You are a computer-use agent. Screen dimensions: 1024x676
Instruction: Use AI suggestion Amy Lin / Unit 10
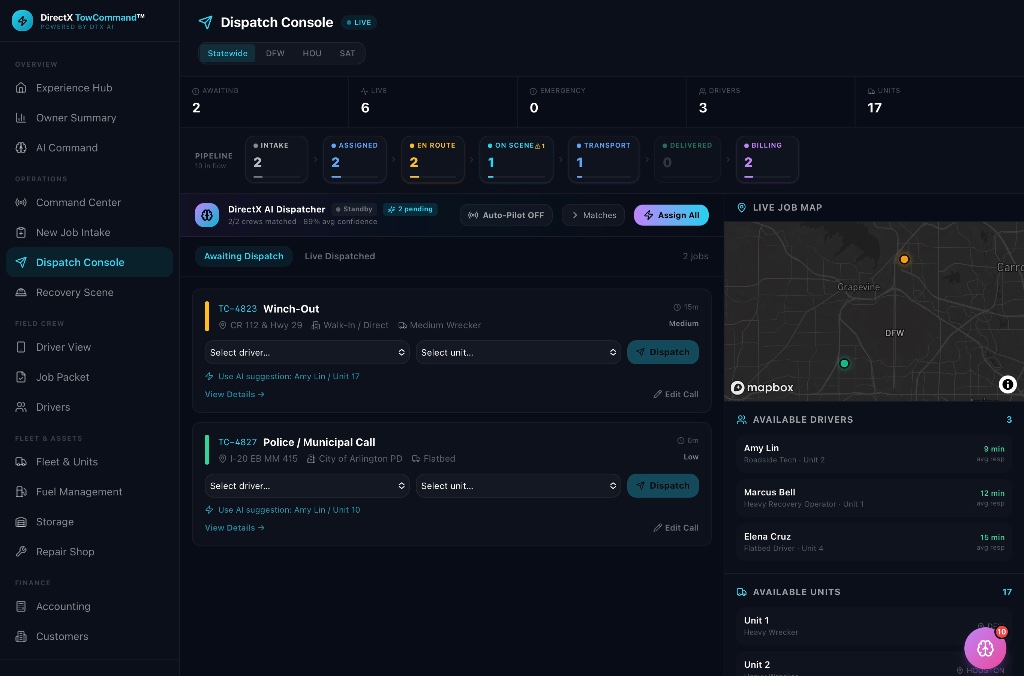click(283, 509)
